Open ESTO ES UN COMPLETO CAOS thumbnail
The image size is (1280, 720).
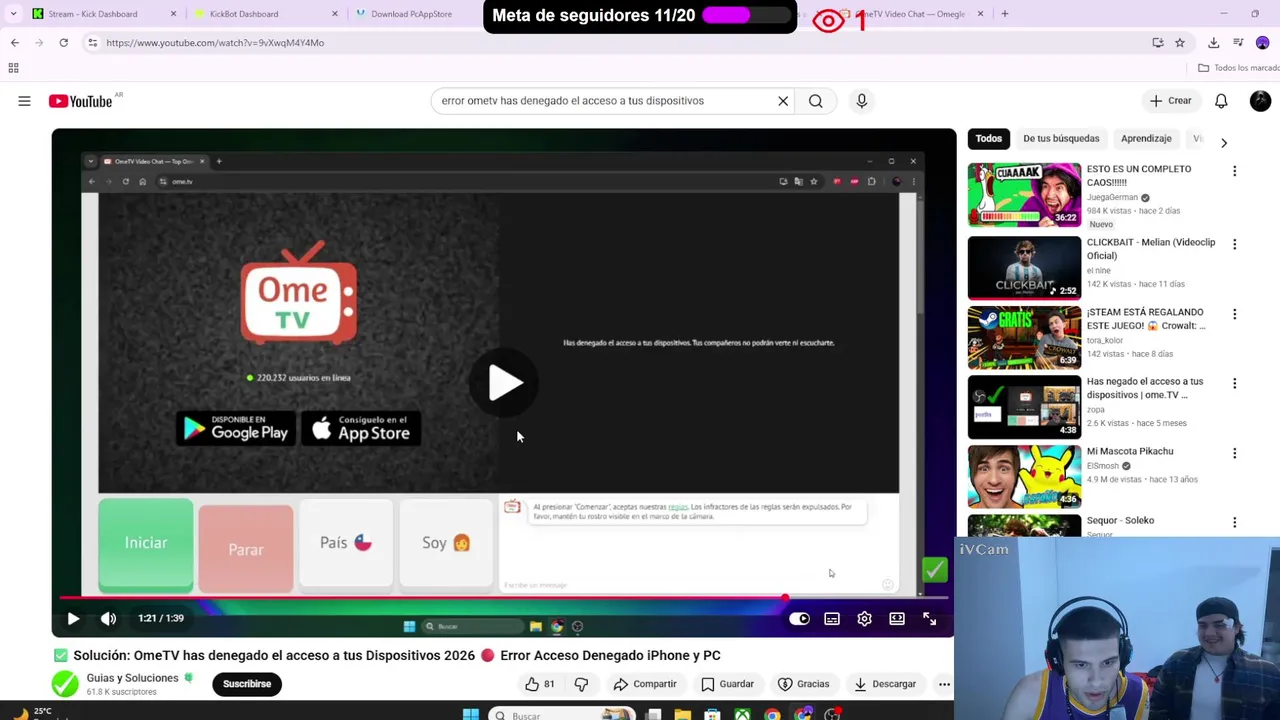pyautogui.click(x=1024, y=195)
